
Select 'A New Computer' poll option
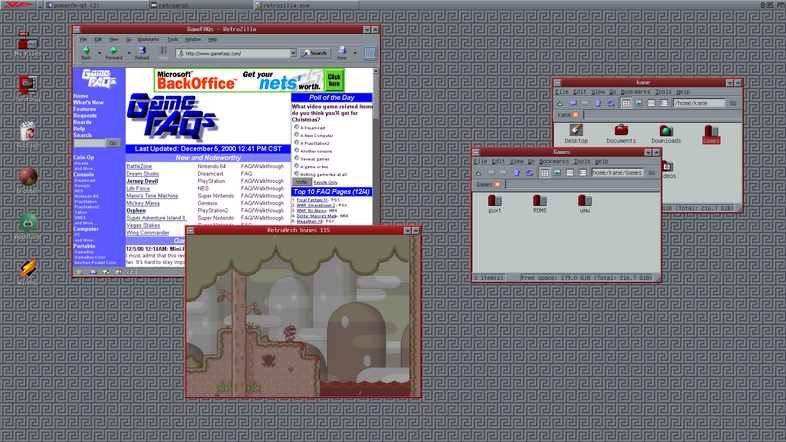(296, 135)
